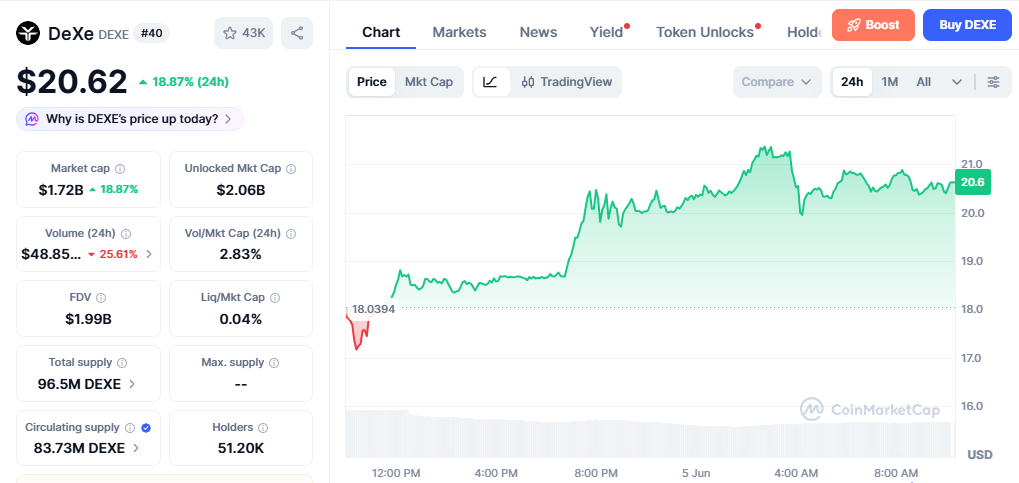The image size is (1019, 483).
Task: Select the 1M time range
Action: pos(890,82)
